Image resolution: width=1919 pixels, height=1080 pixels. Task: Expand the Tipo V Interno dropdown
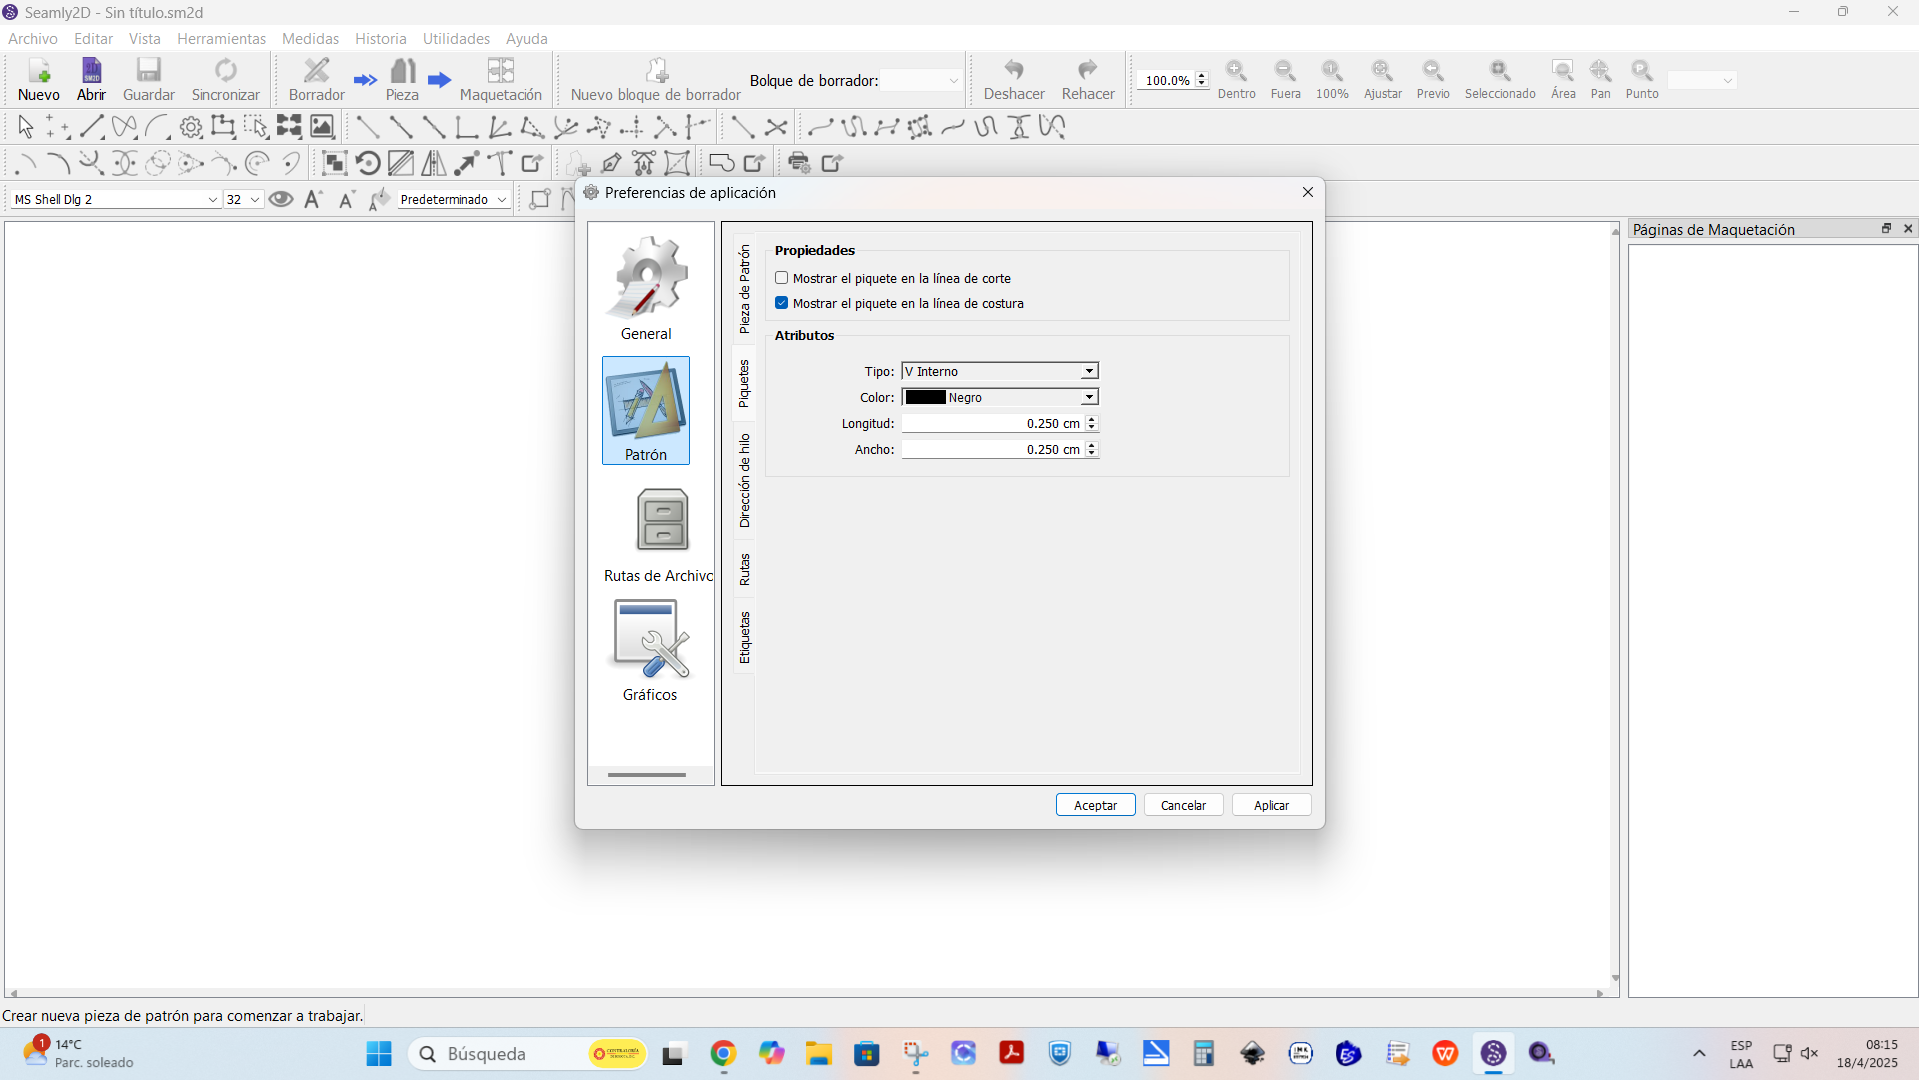click(1000, 371)
